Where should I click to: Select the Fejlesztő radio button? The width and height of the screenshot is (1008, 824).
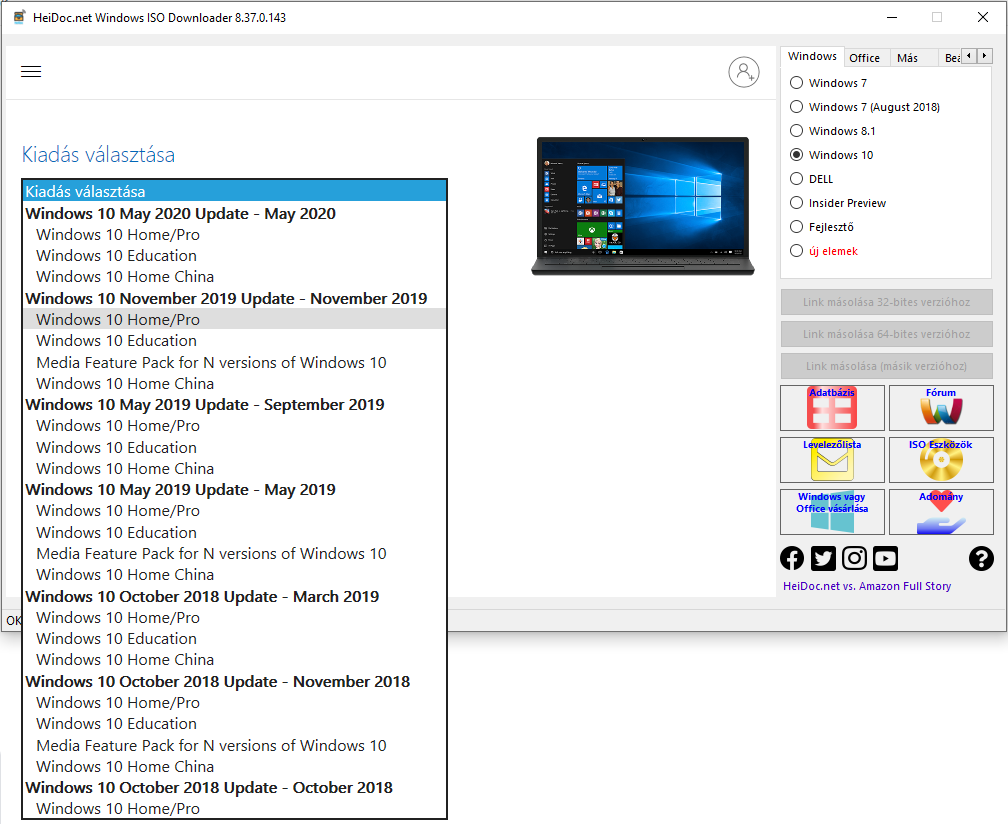coord(796,227)
